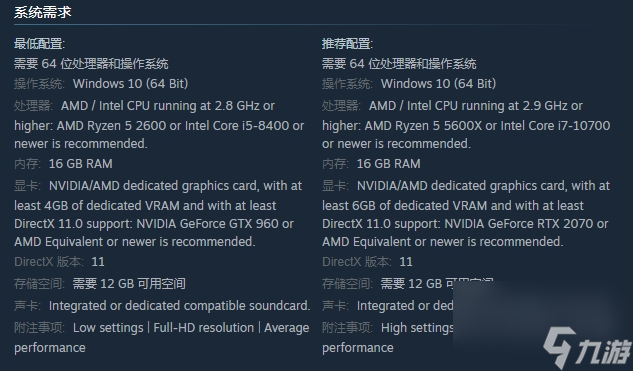Click the horizontal divider under 系统需求
Image resolution: width=633 pixels, height=371 pixels.
[x=303, y=25]
